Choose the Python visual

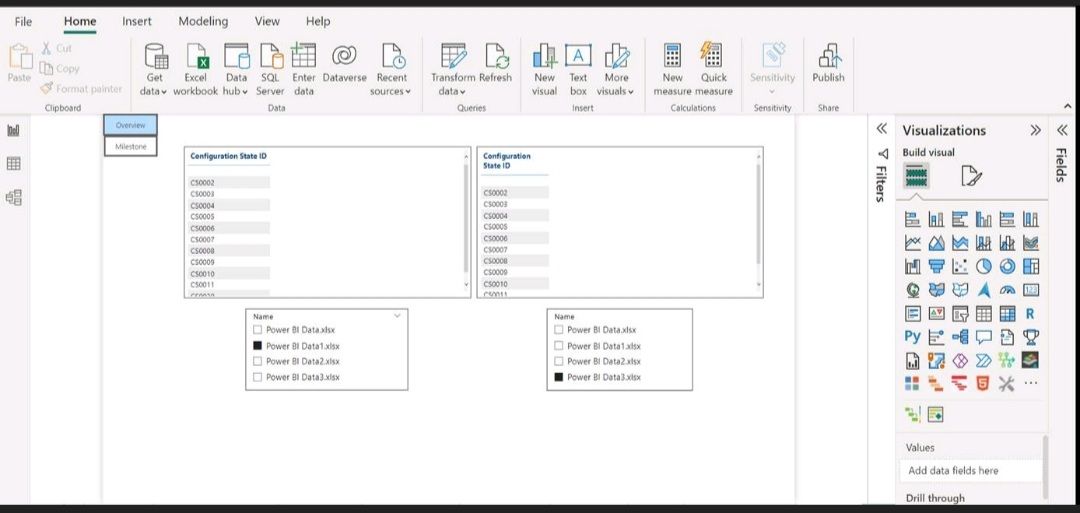coord(913,337)
